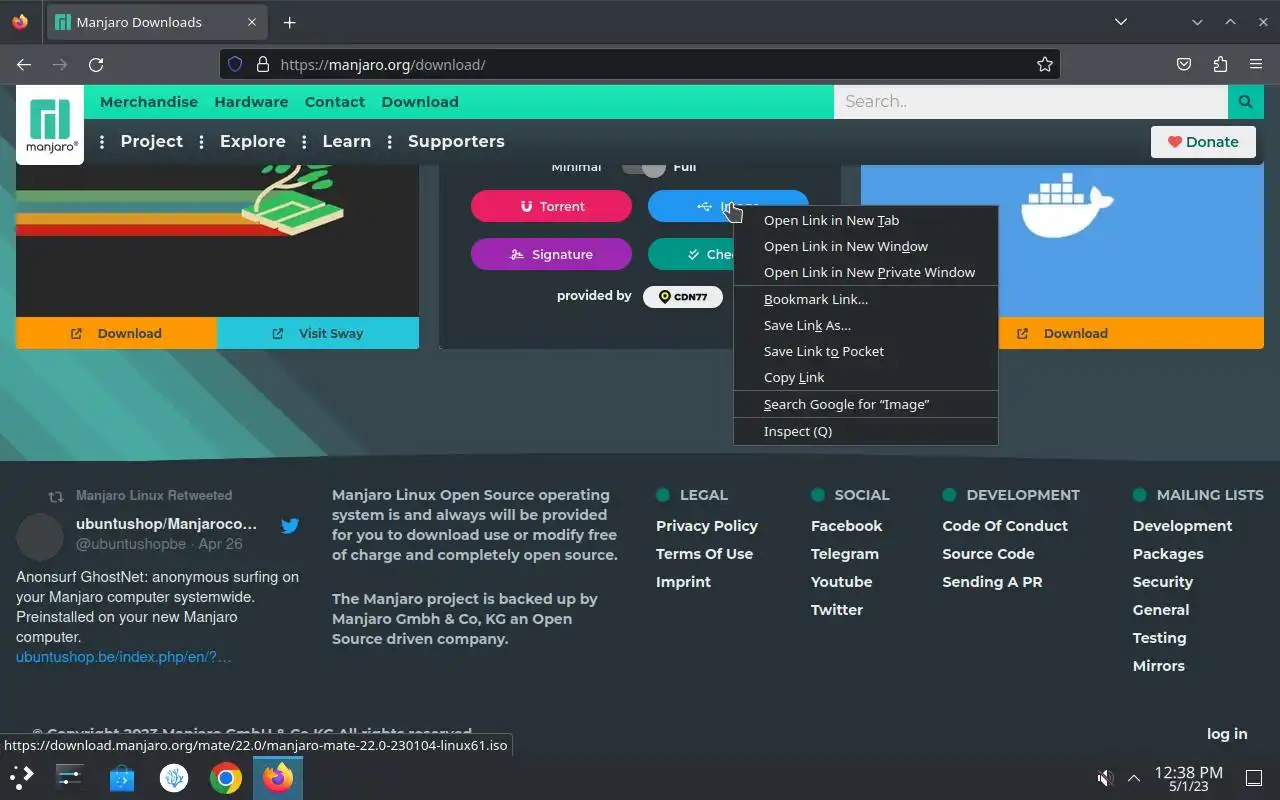Click the coral app icon in taskbar
This screenshot has height=800, width=1280.
click(174, 777)
